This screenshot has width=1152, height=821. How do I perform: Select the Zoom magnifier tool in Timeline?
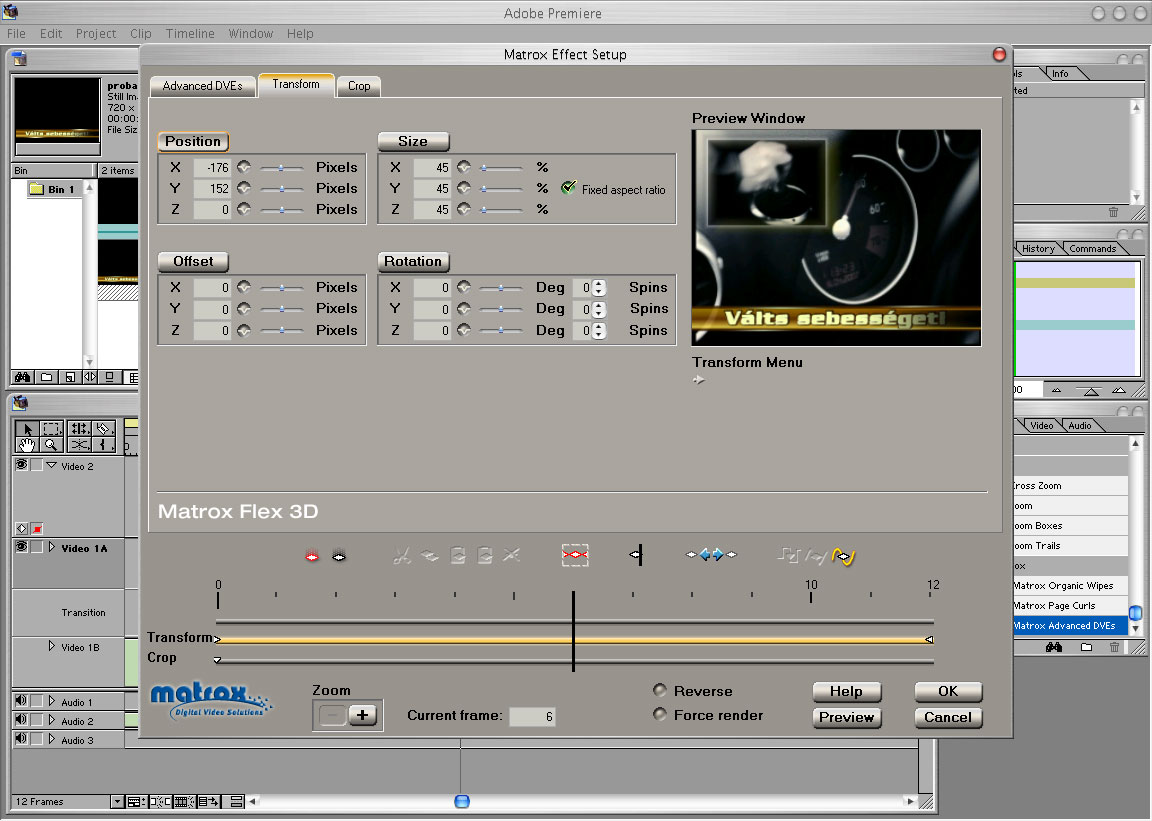click(x=51, y=445)
